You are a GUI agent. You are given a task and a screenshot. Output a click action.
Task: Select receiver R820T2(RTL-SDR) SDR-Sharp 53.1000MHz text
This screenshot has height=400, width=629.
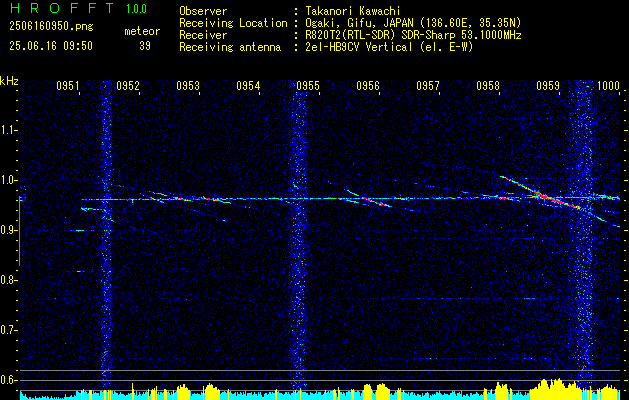414,35
